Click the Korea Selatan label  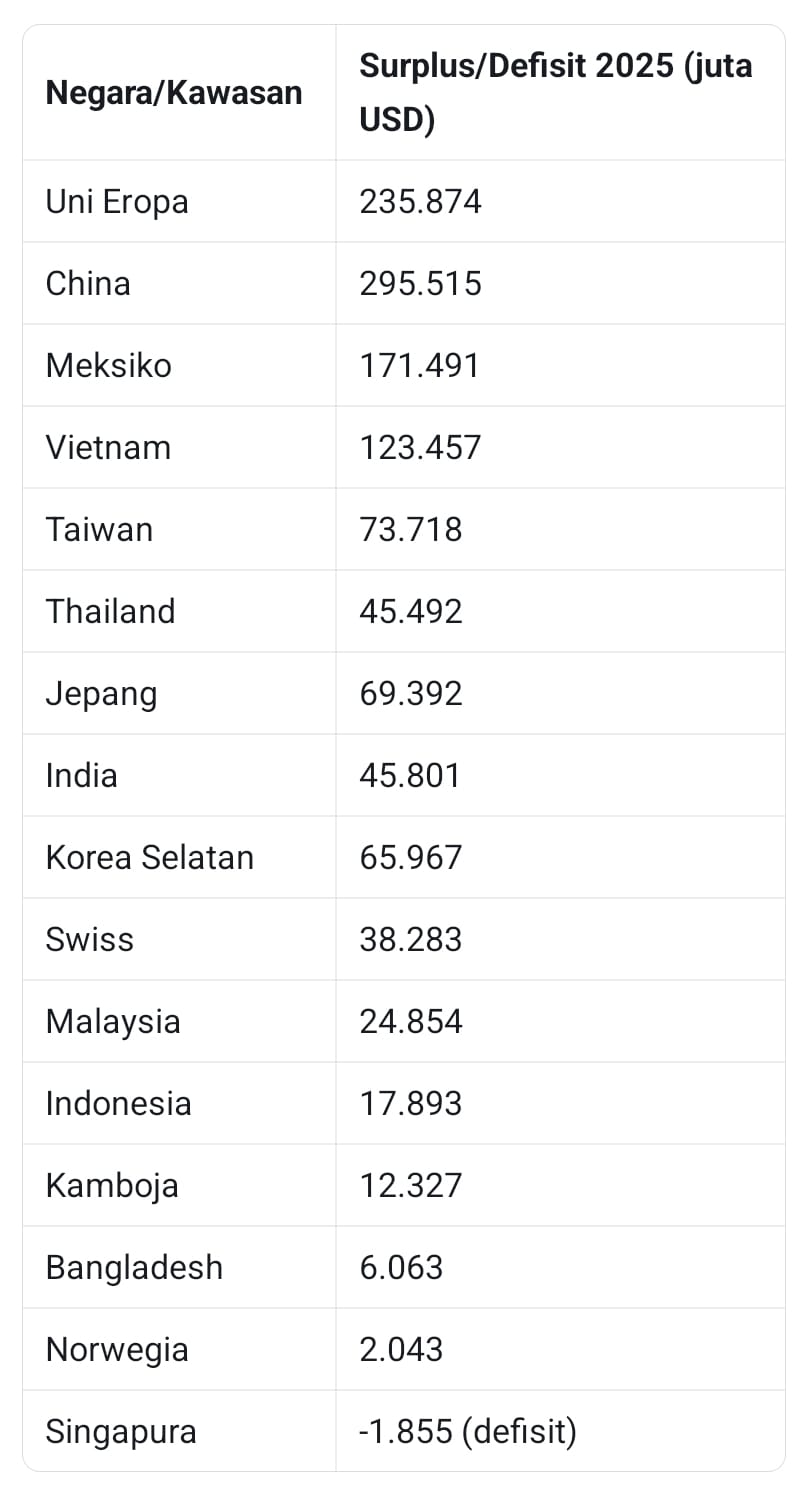point(150,858)
